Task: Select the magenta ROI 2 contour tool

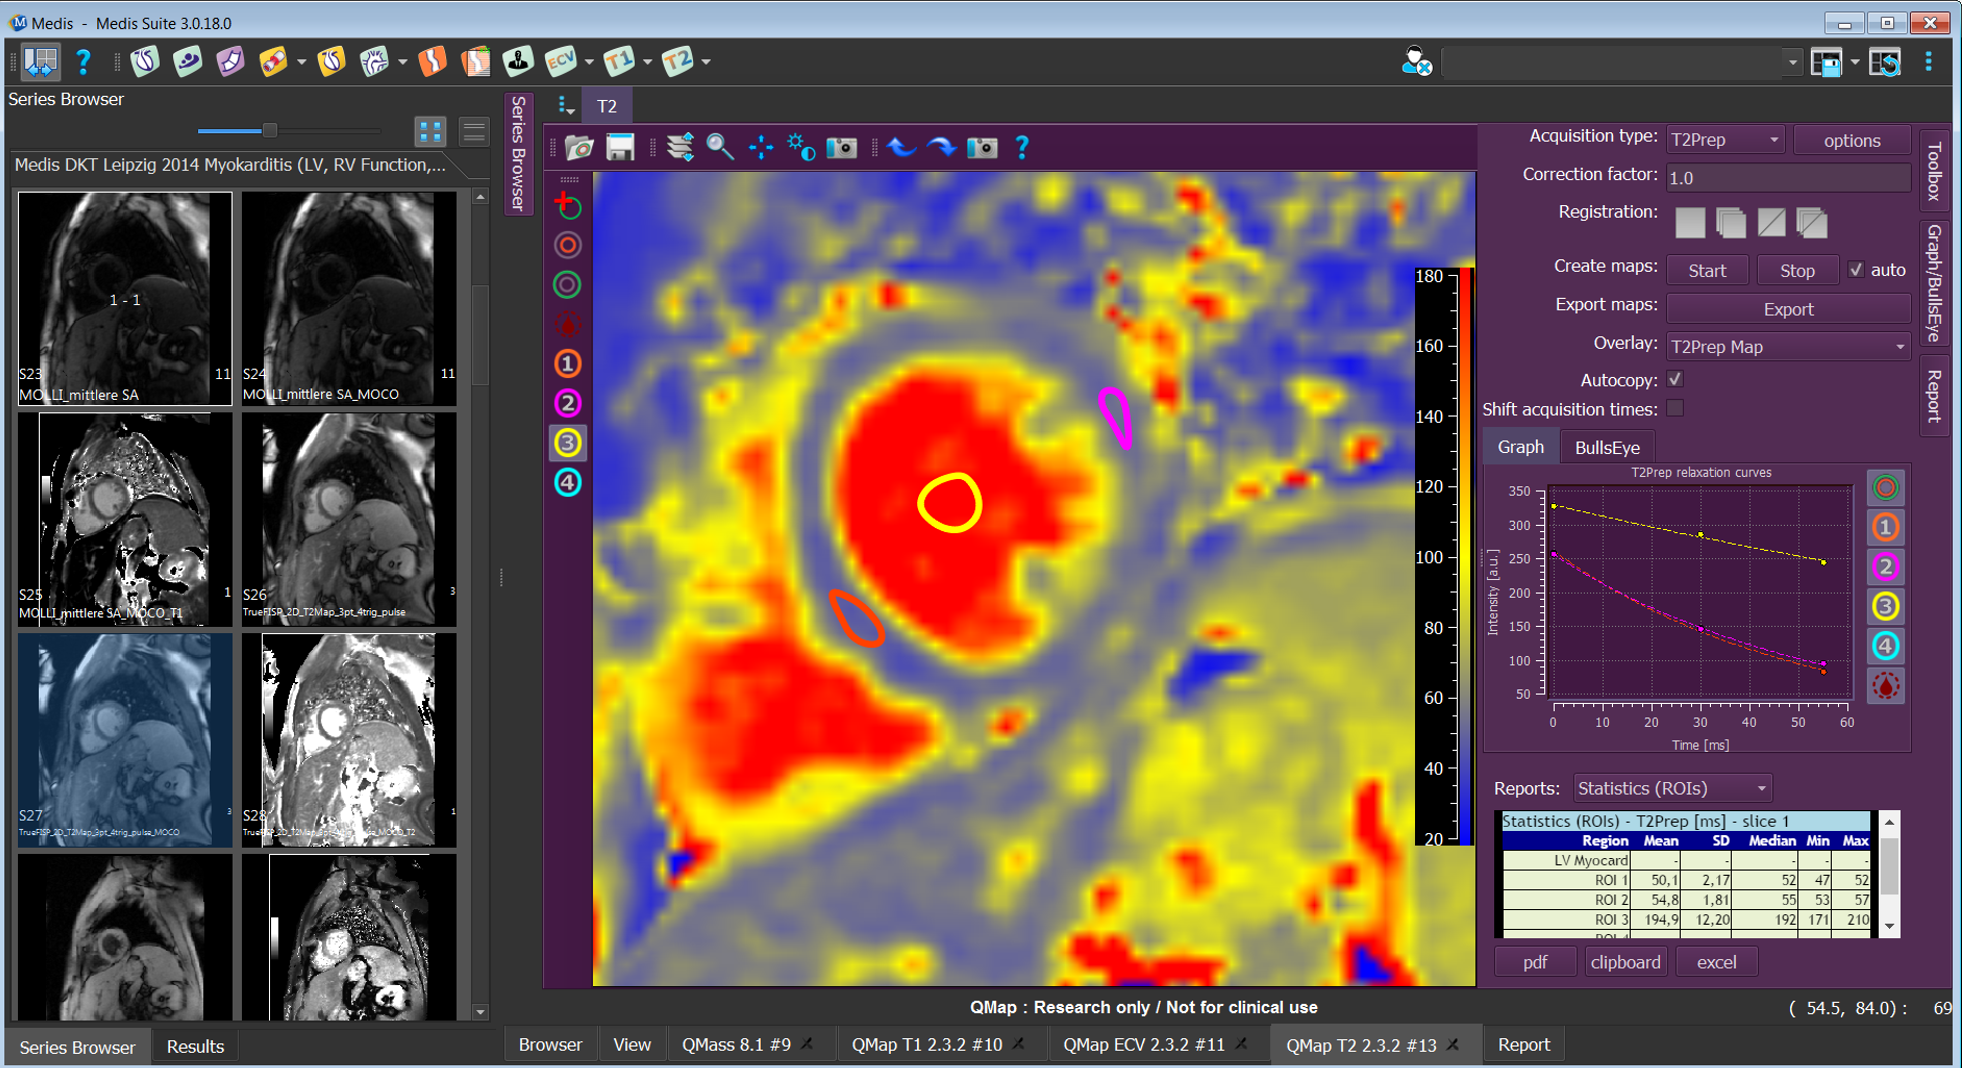Action: pyautogui.click(x=567, y=403)
